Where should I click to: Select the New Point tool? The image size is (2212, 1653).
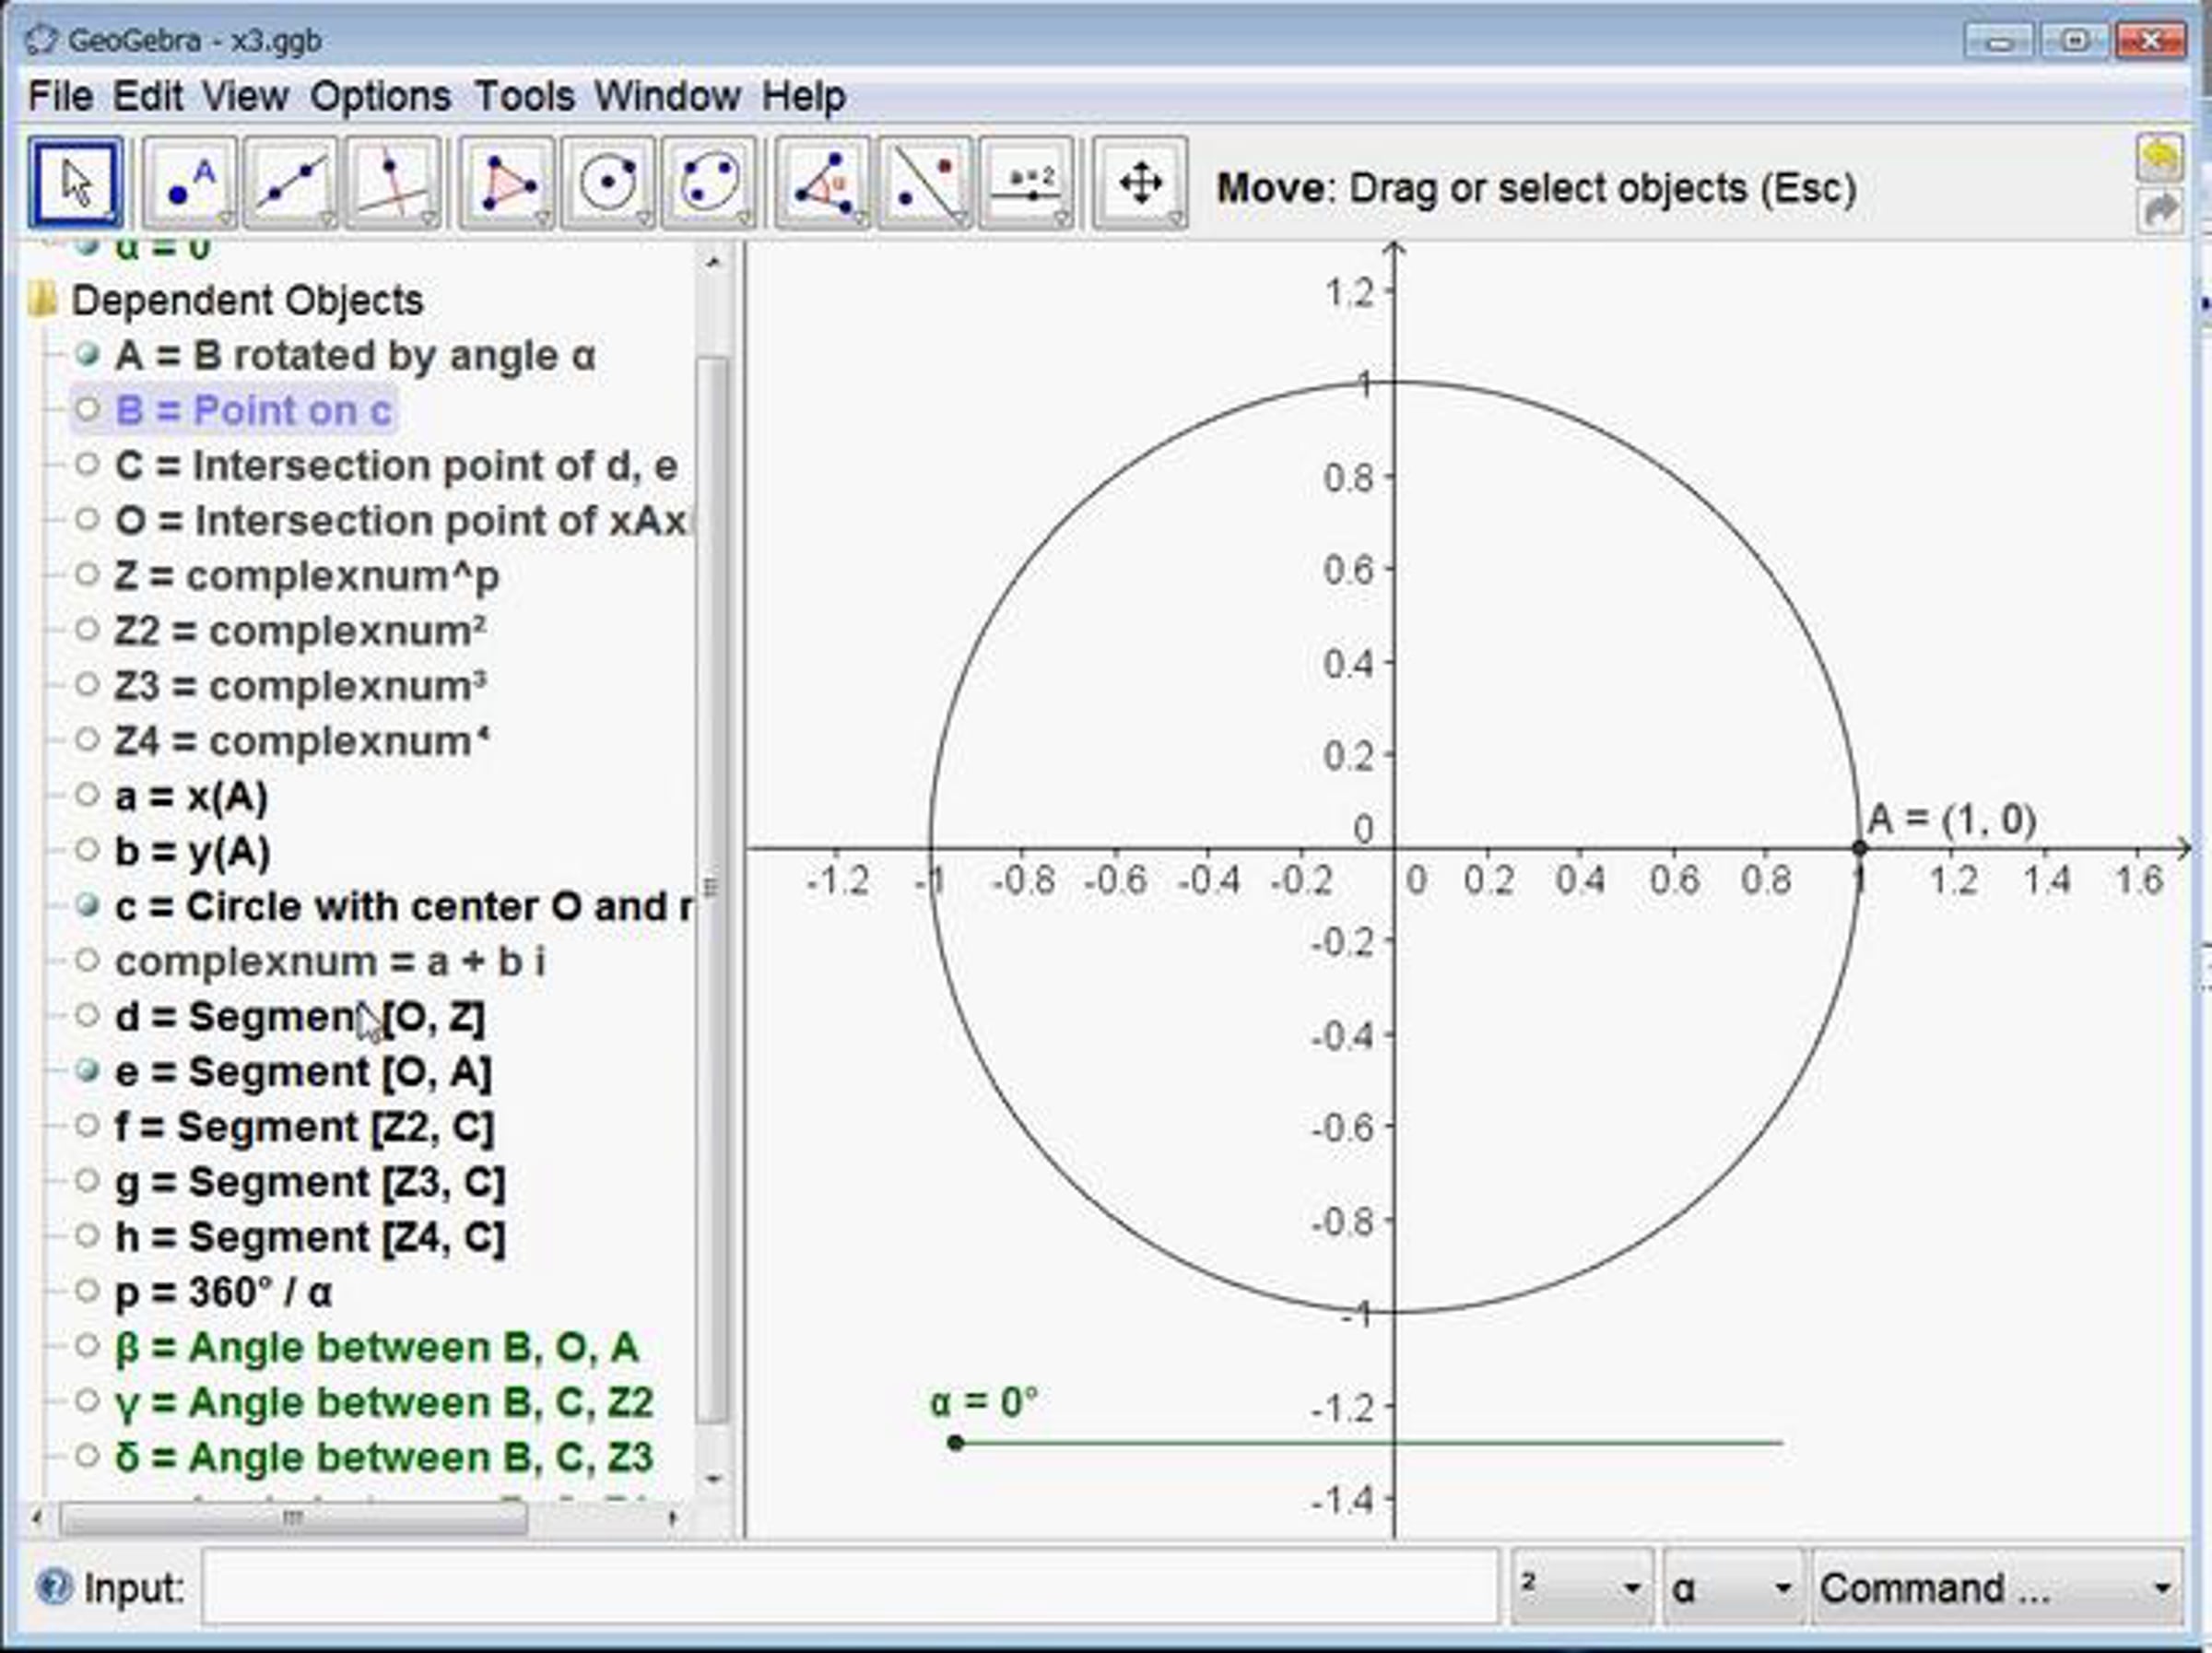(190, 184)
